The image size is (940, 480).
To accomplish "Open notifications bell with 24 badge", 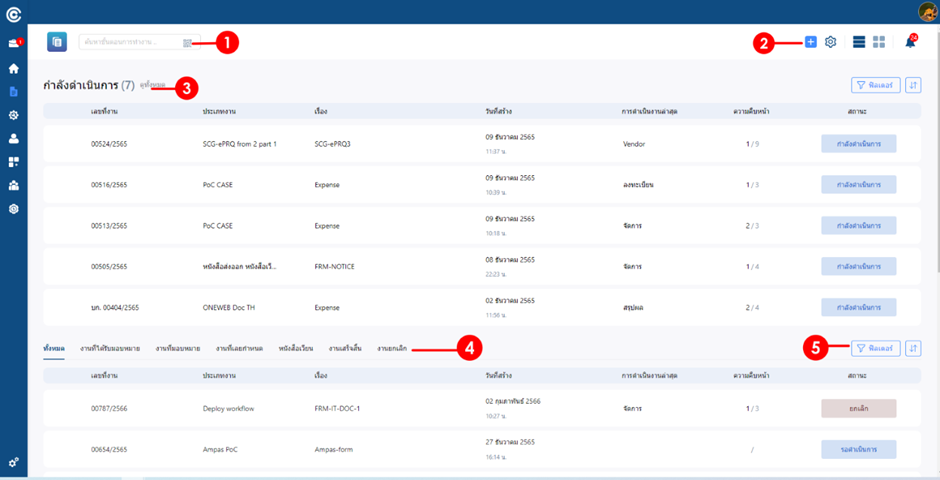I will 910,42.
